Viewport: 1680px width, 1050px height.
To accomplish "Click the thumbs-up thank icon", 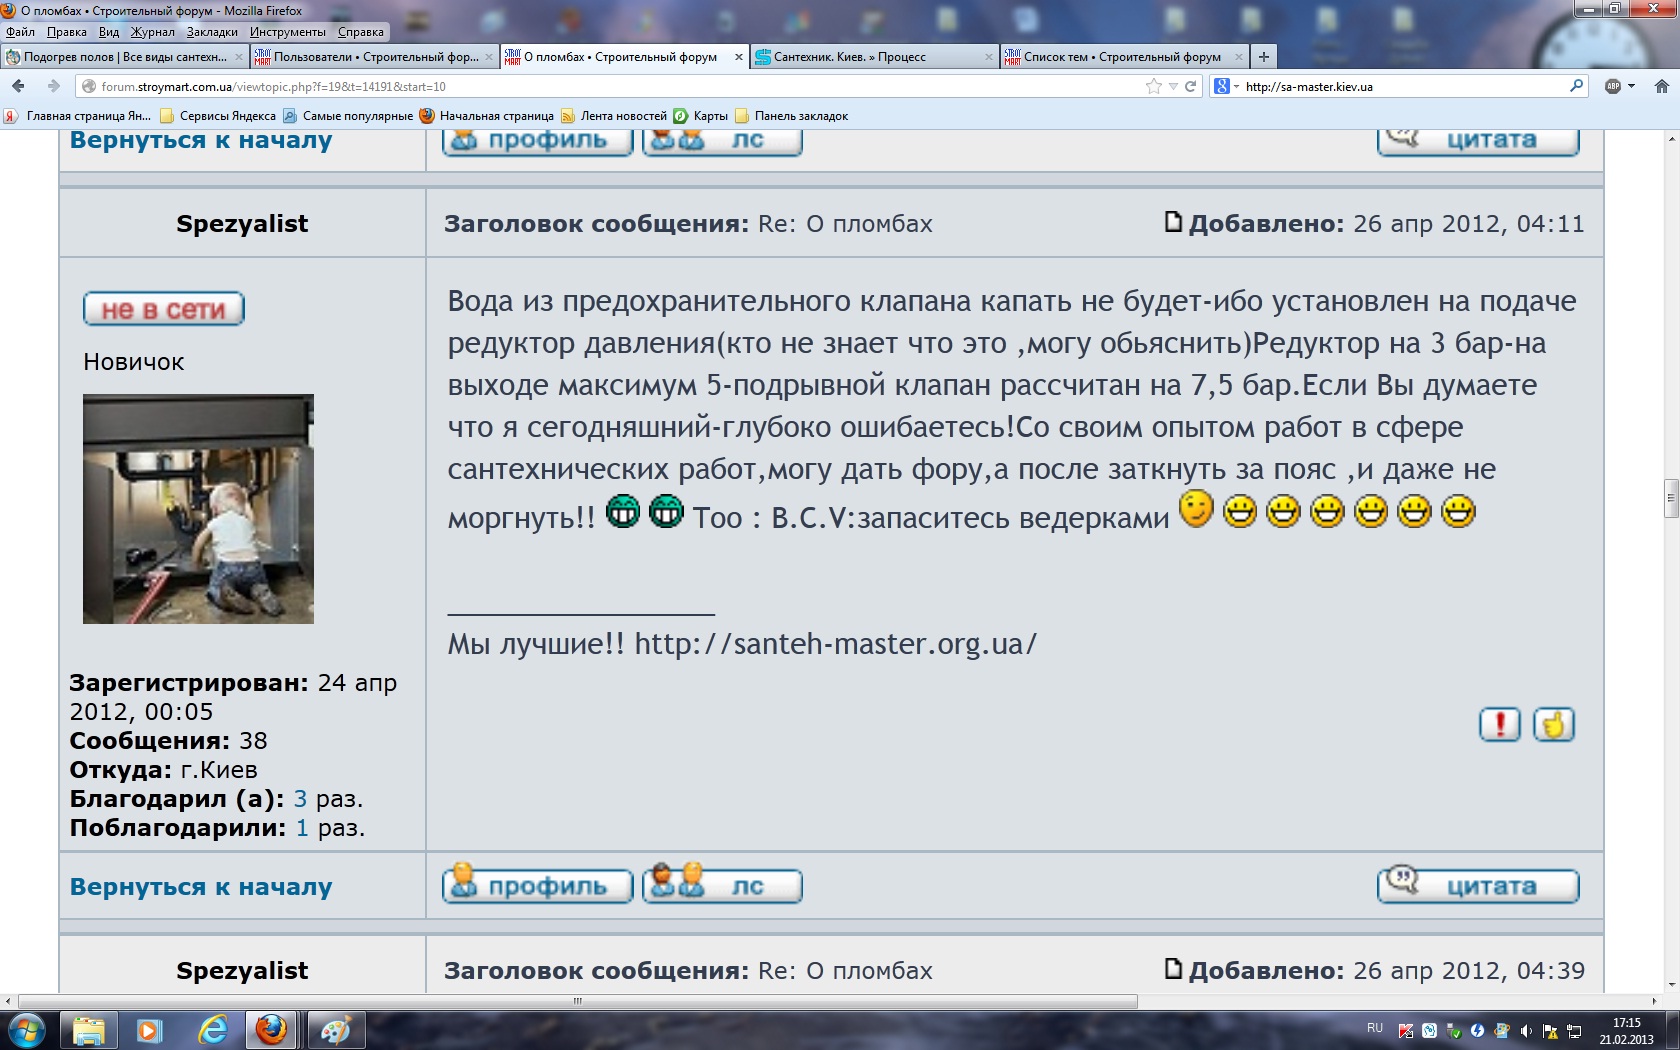I will tap(1554, 724).
